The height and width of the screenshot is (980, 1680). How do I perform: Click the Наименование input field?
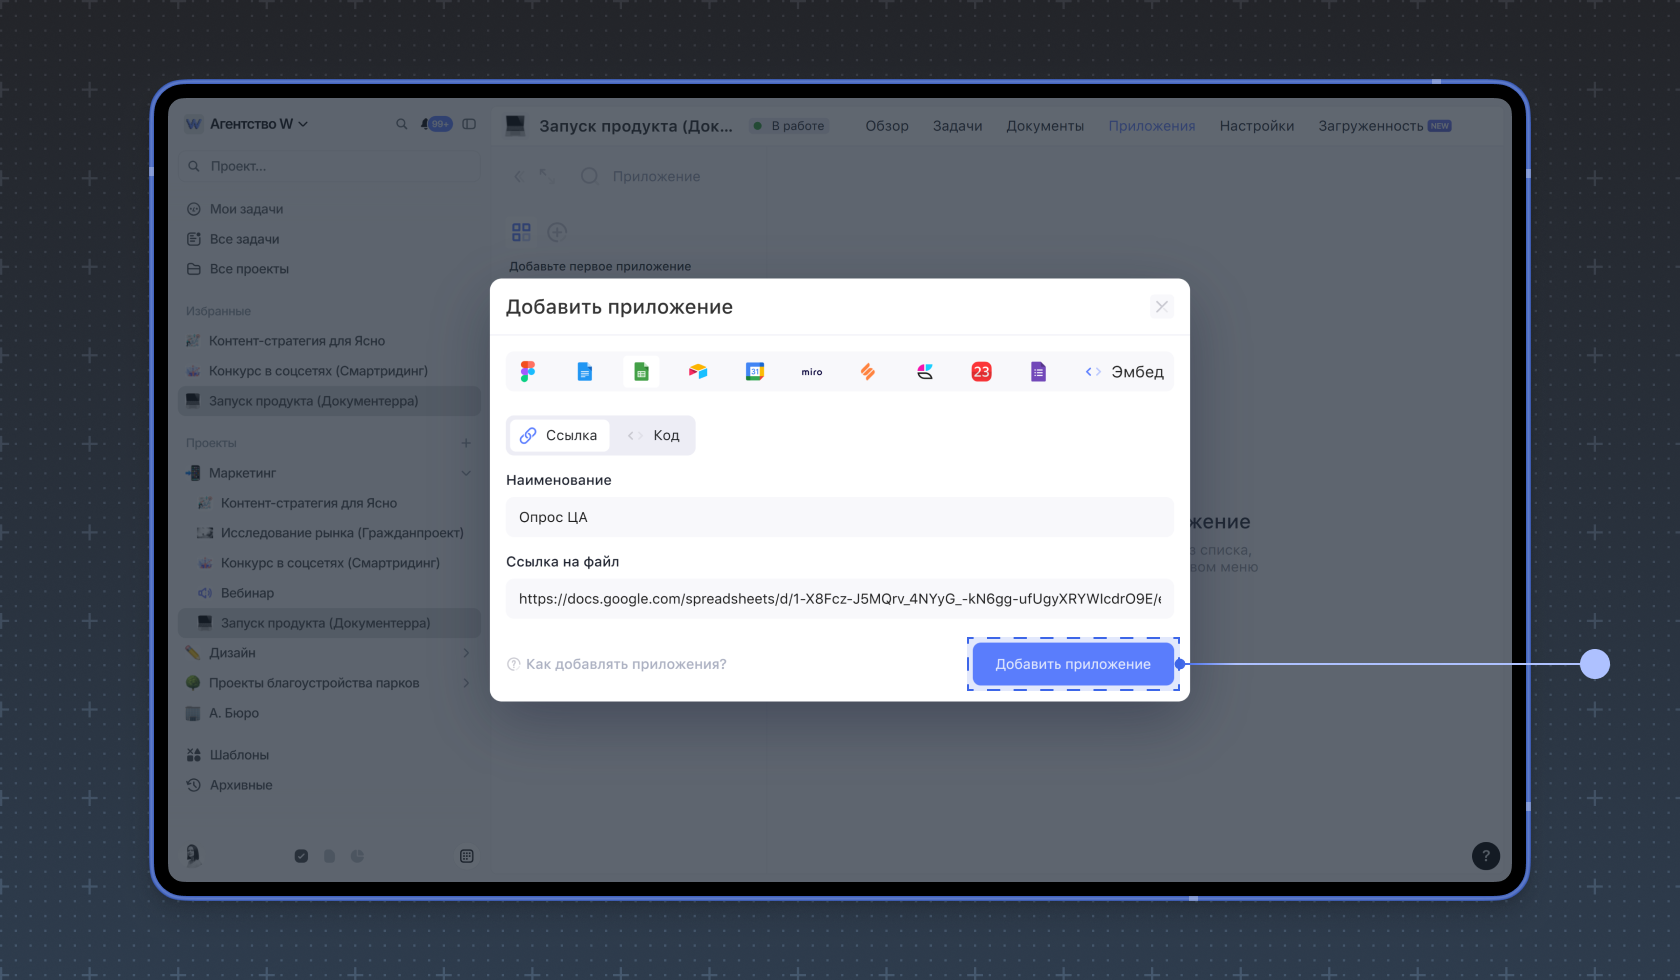[x=839, y=517]
